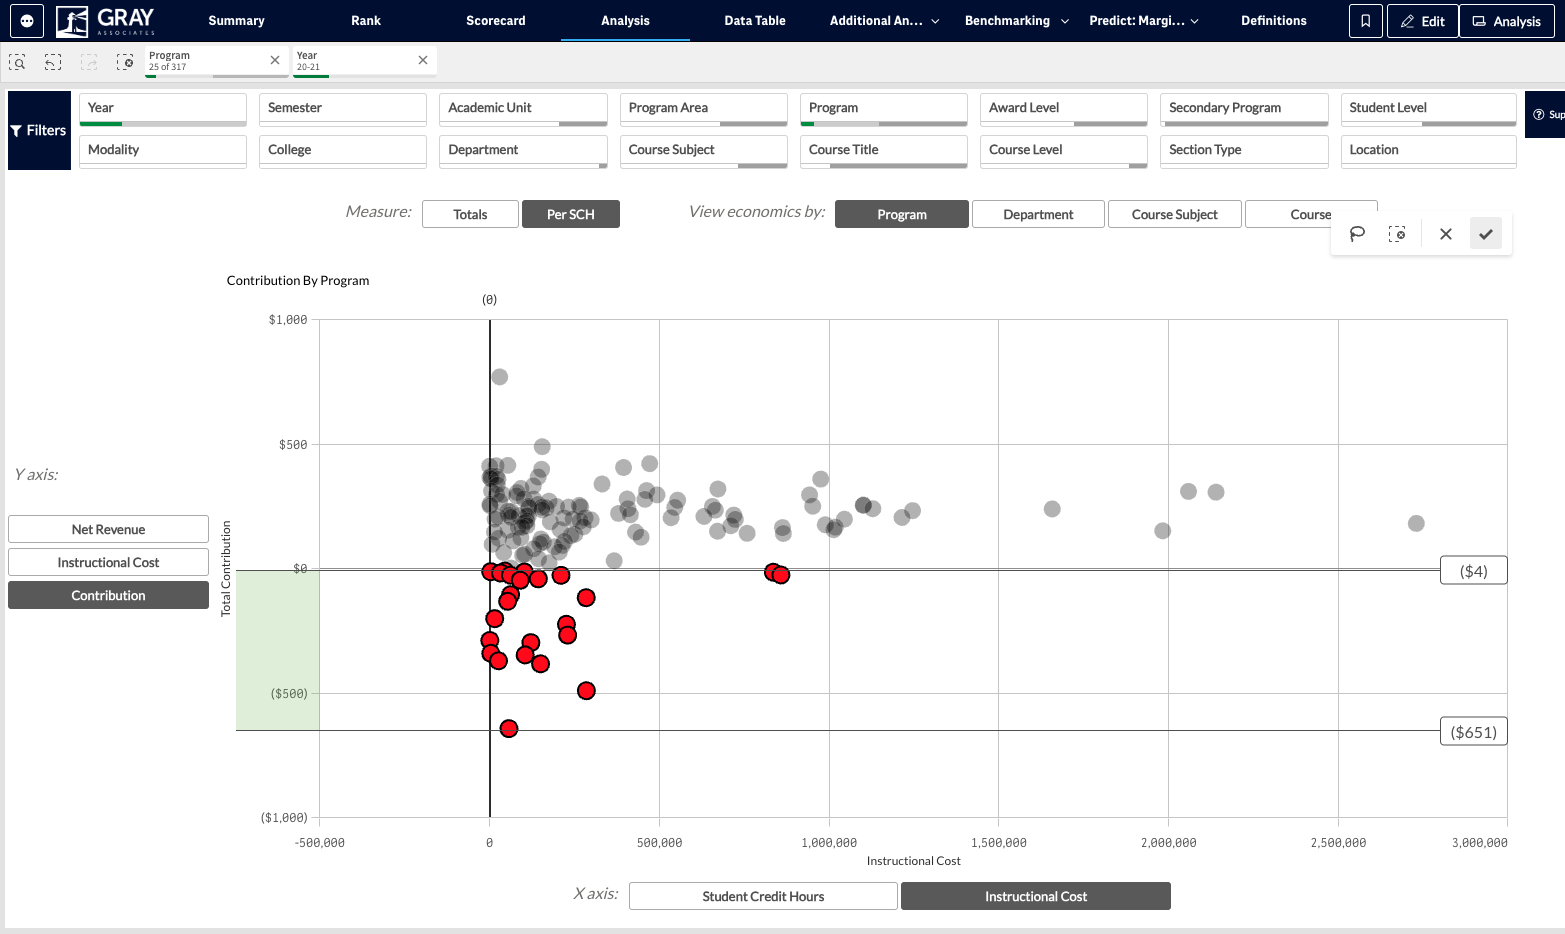Open the Year filter dropdown

(163, 109)
